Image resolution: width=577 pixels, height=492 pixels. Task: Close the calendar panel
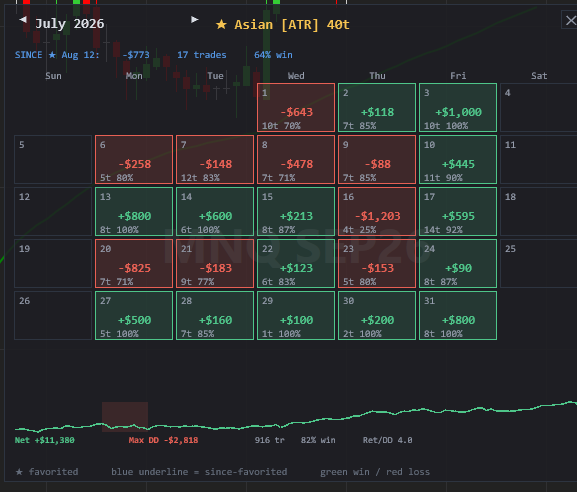click(x=570, y=20)
